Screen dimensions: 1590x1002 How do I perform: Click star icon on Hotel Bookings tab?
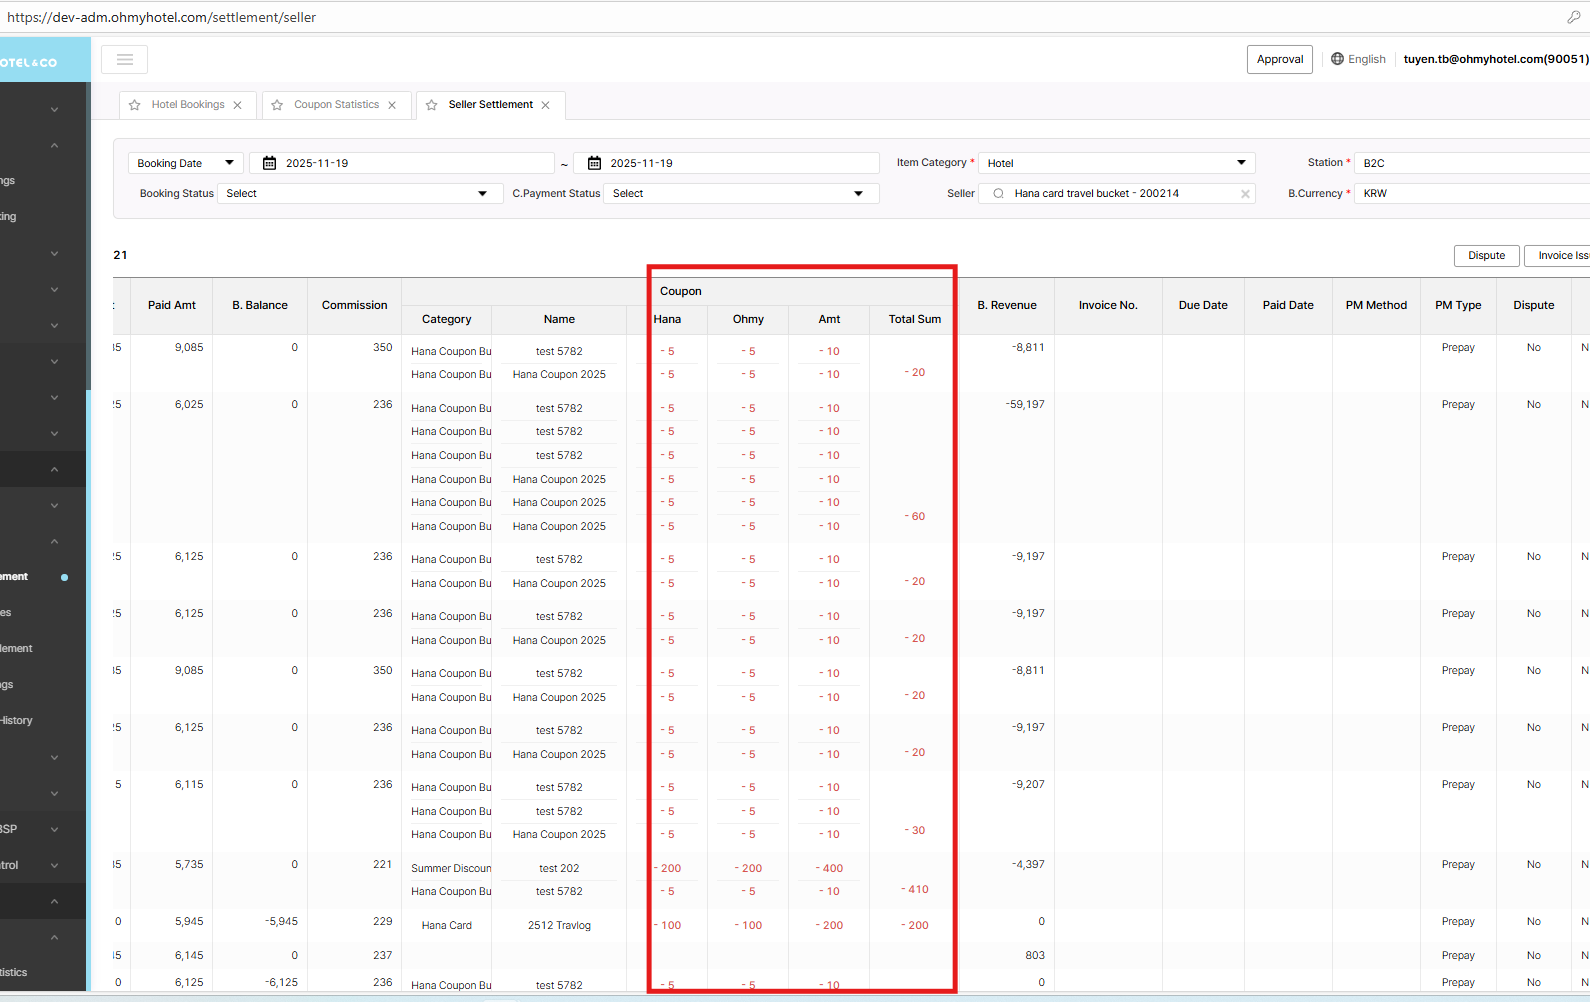pos(135,105)
